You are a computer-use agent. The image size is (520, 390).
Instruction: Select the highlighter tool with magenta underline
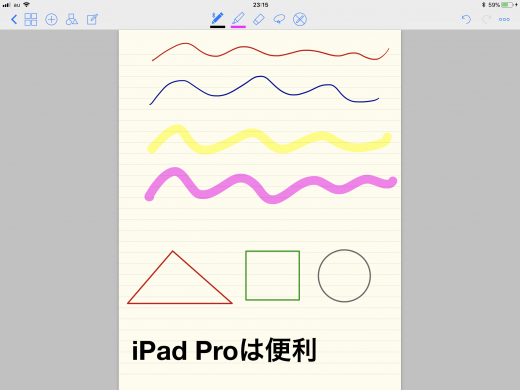[x=238, y=19]
